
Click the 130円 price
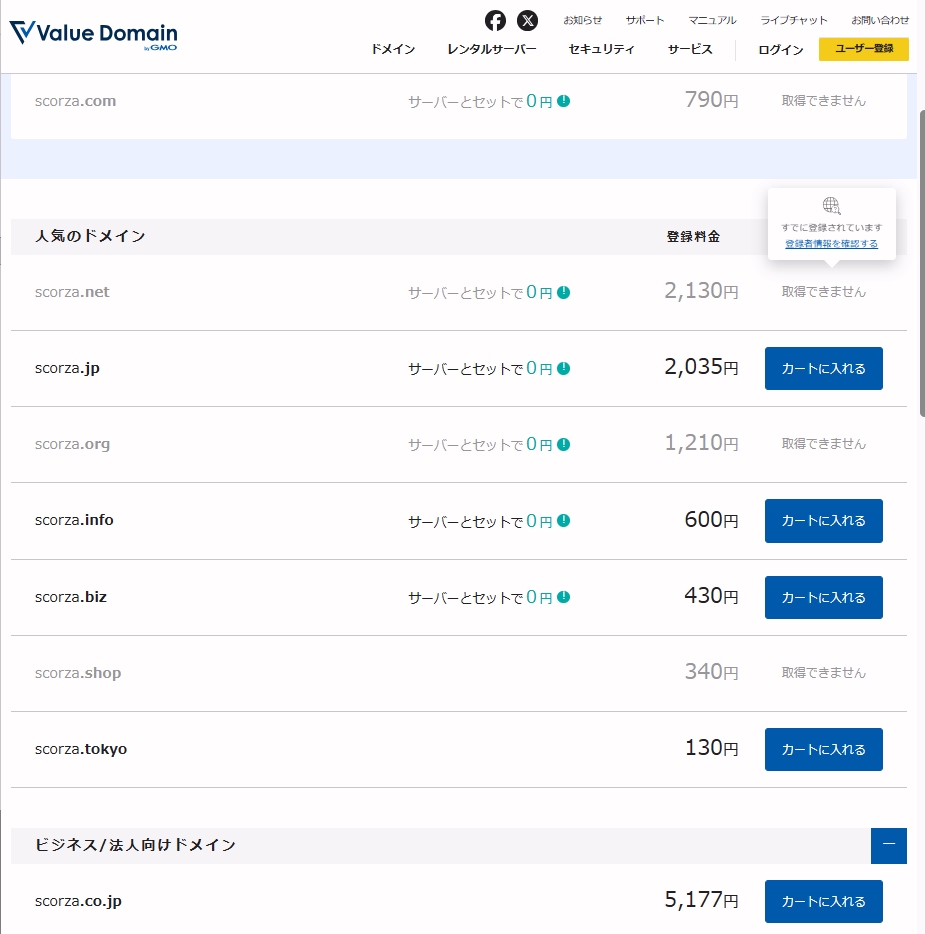point(711,748)
